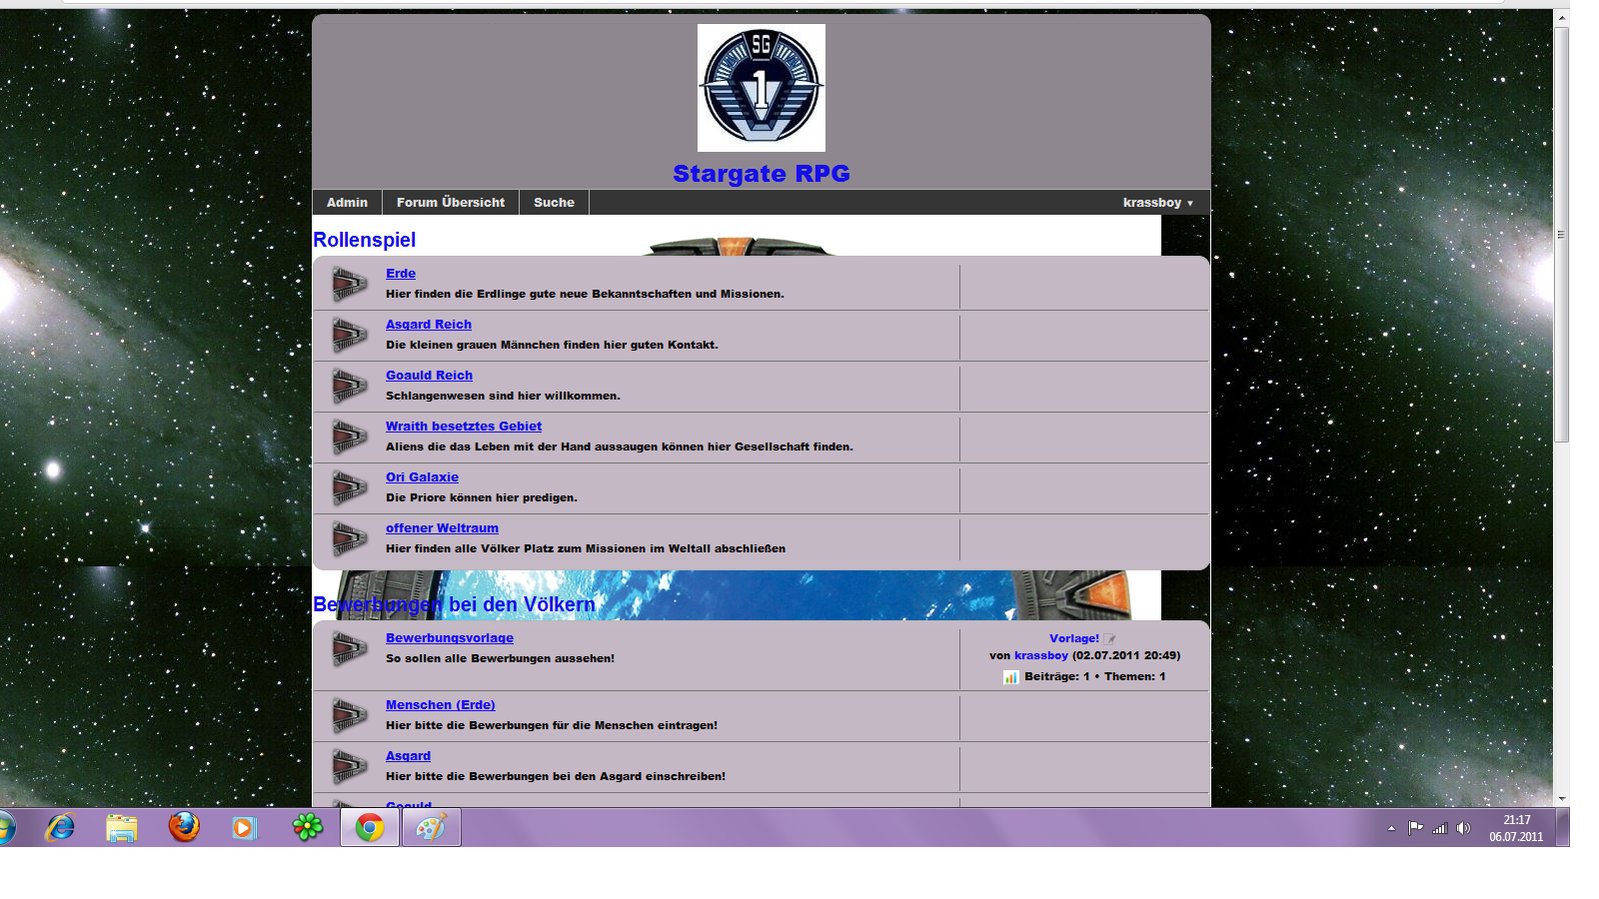The image size is (1599, 899).
Task: Click the forum icon beside Ori Galaxie
Action: [x=349, y=488]
